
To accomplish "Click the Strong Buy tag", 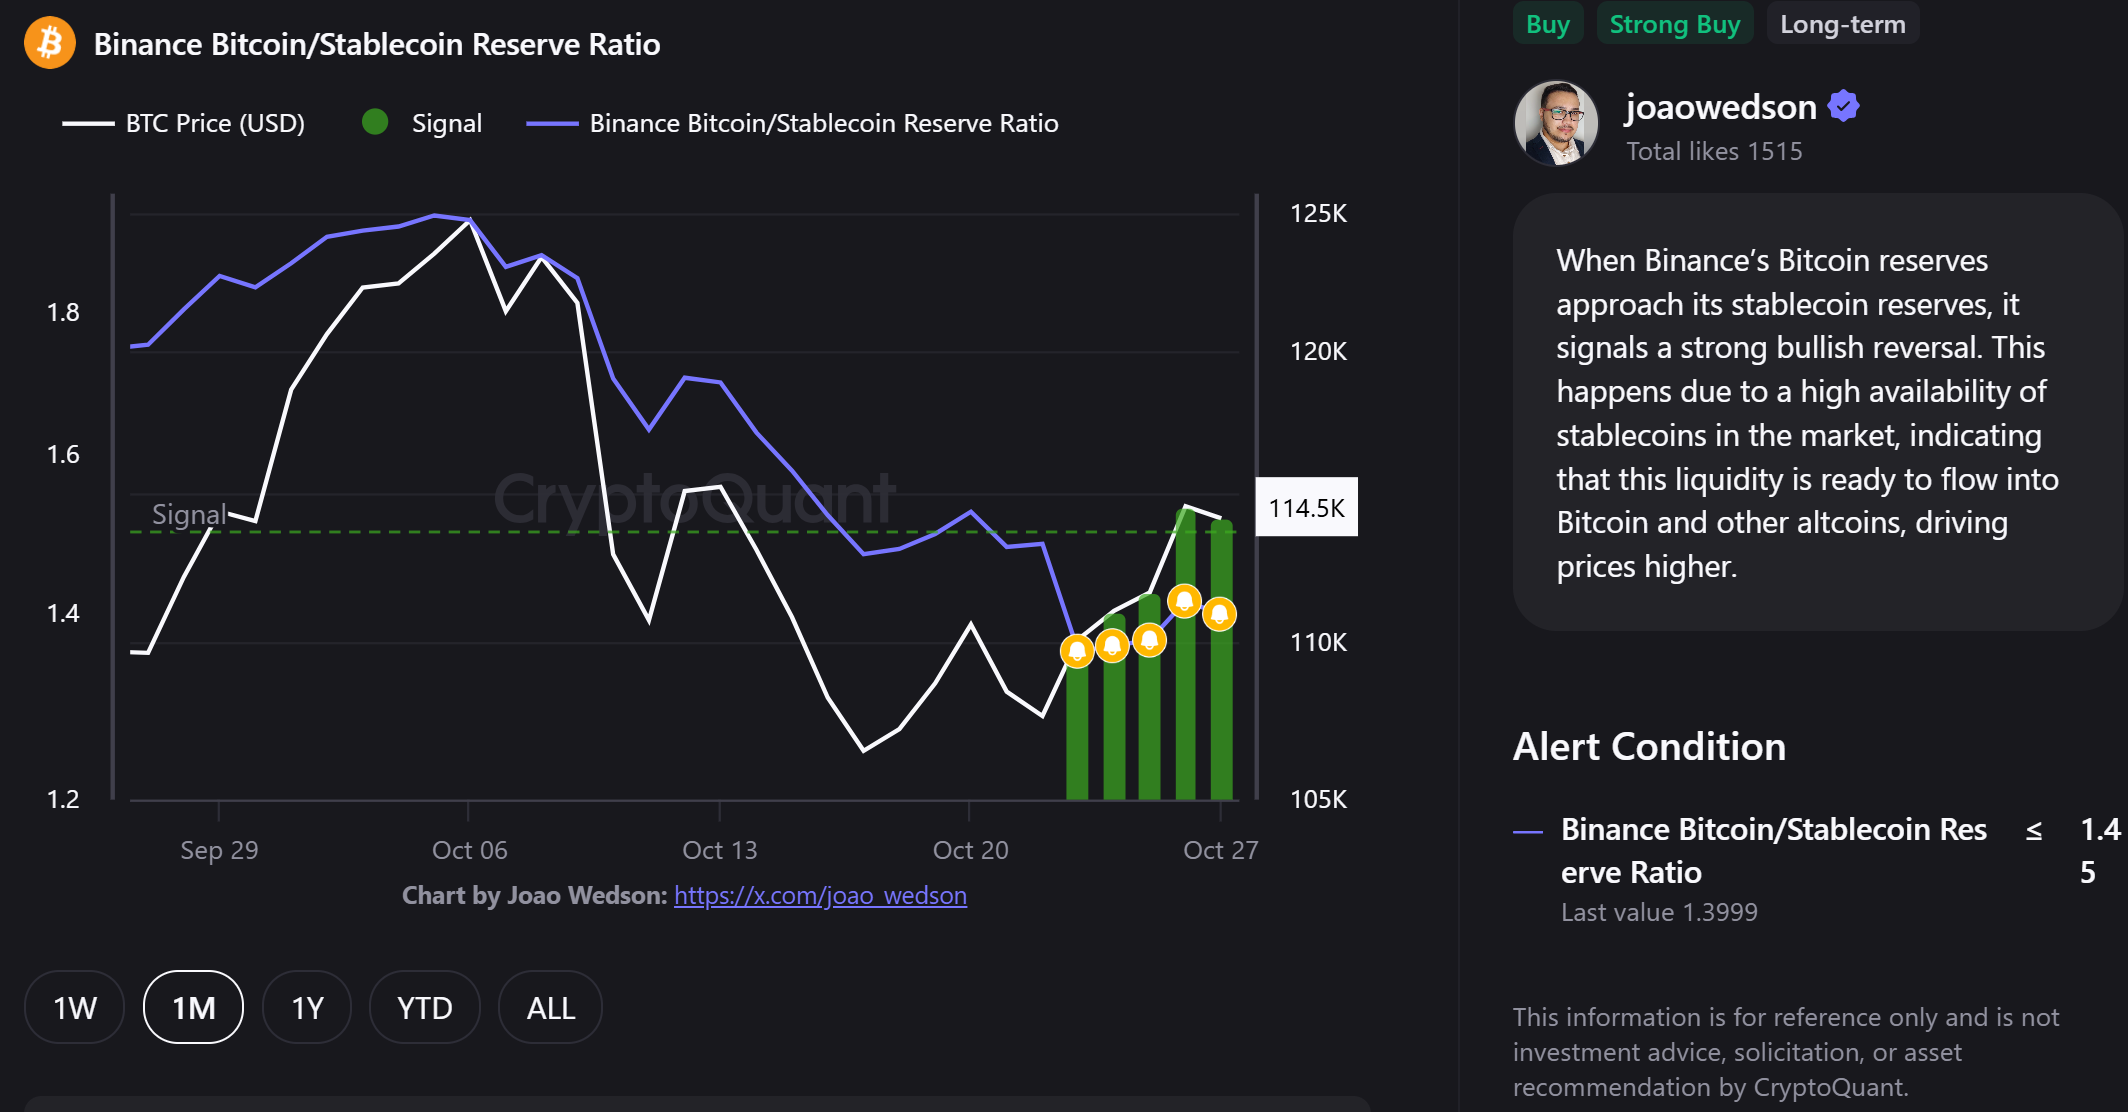I will tap(1675, 24).
